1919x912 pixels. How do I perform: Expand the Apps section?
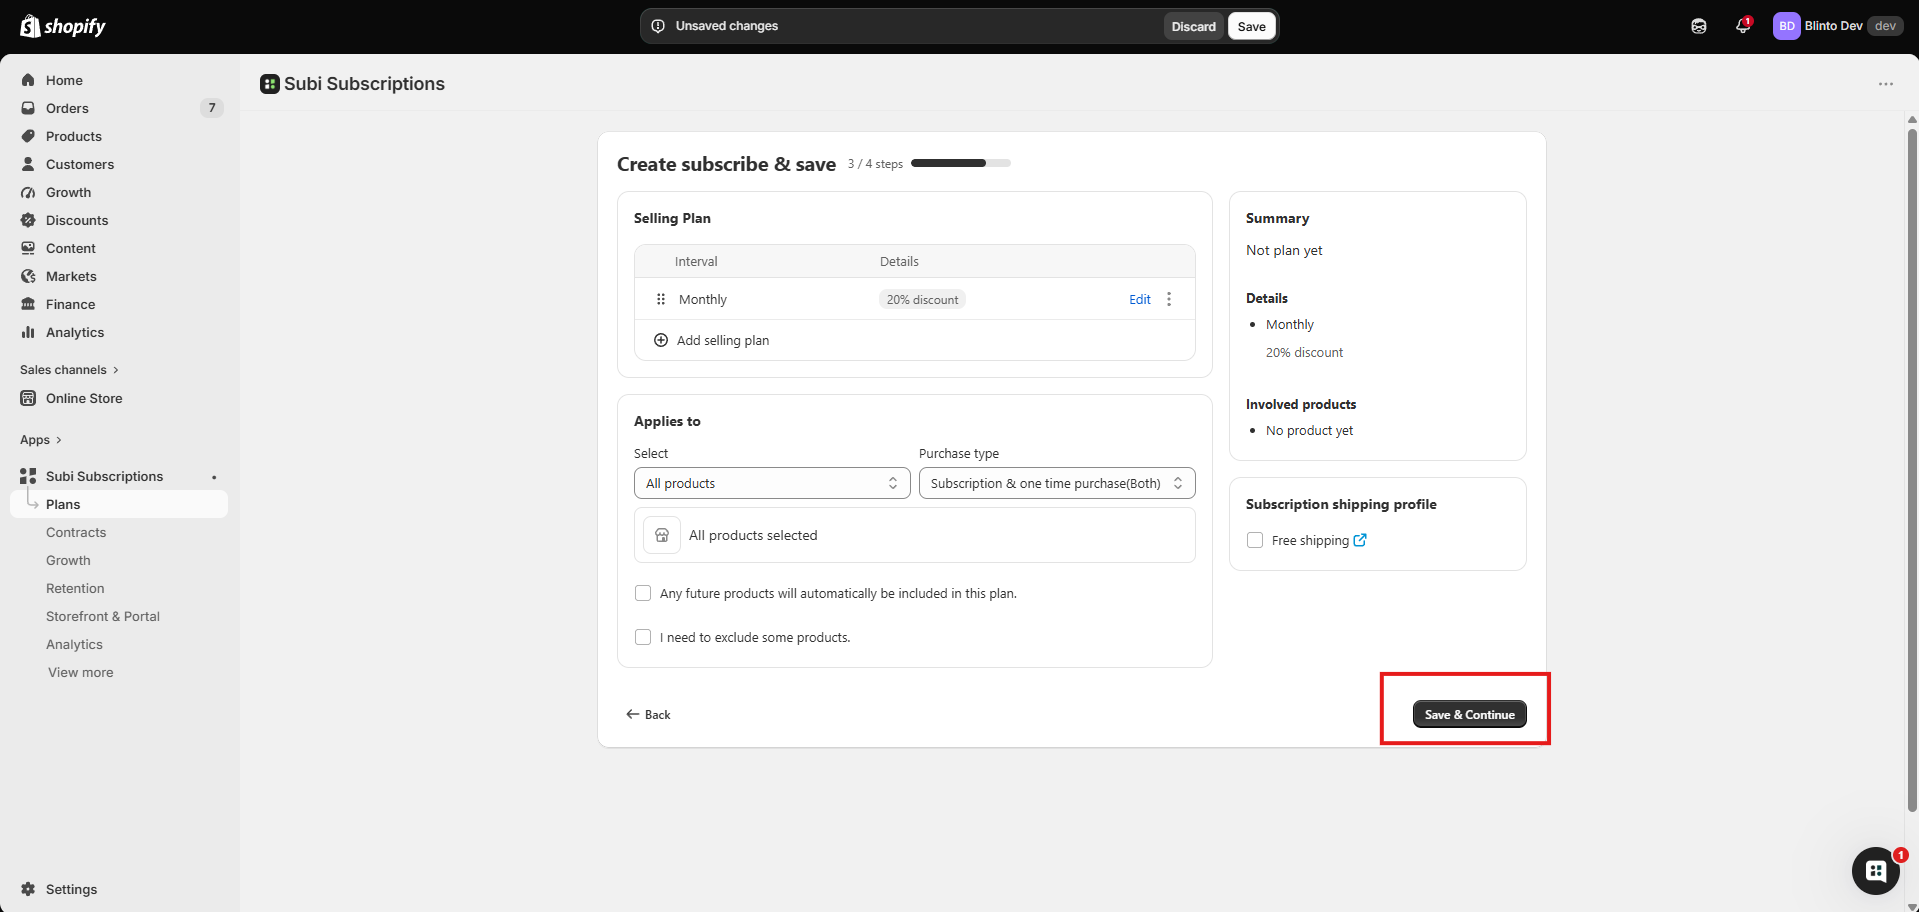pos(41,440)
